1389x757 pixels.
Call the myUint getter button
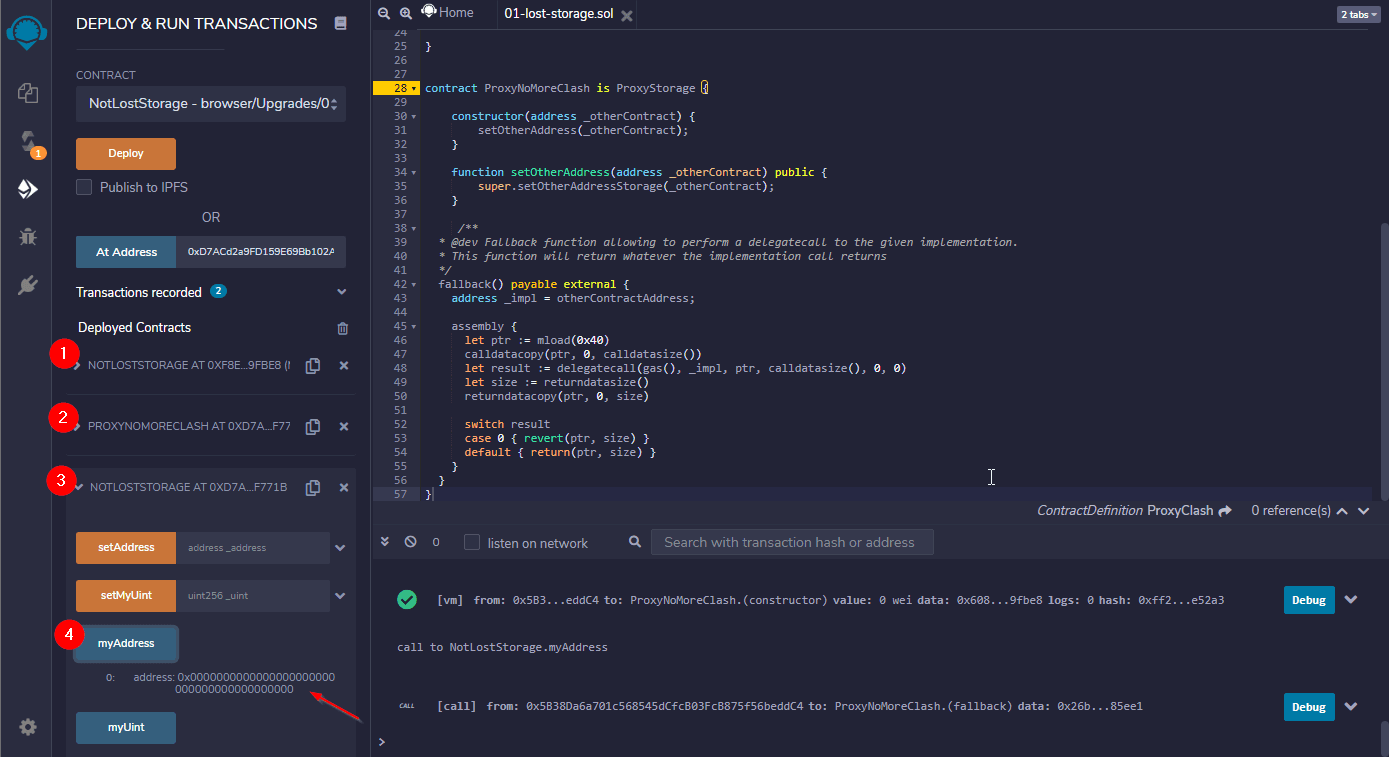point(126,728)
